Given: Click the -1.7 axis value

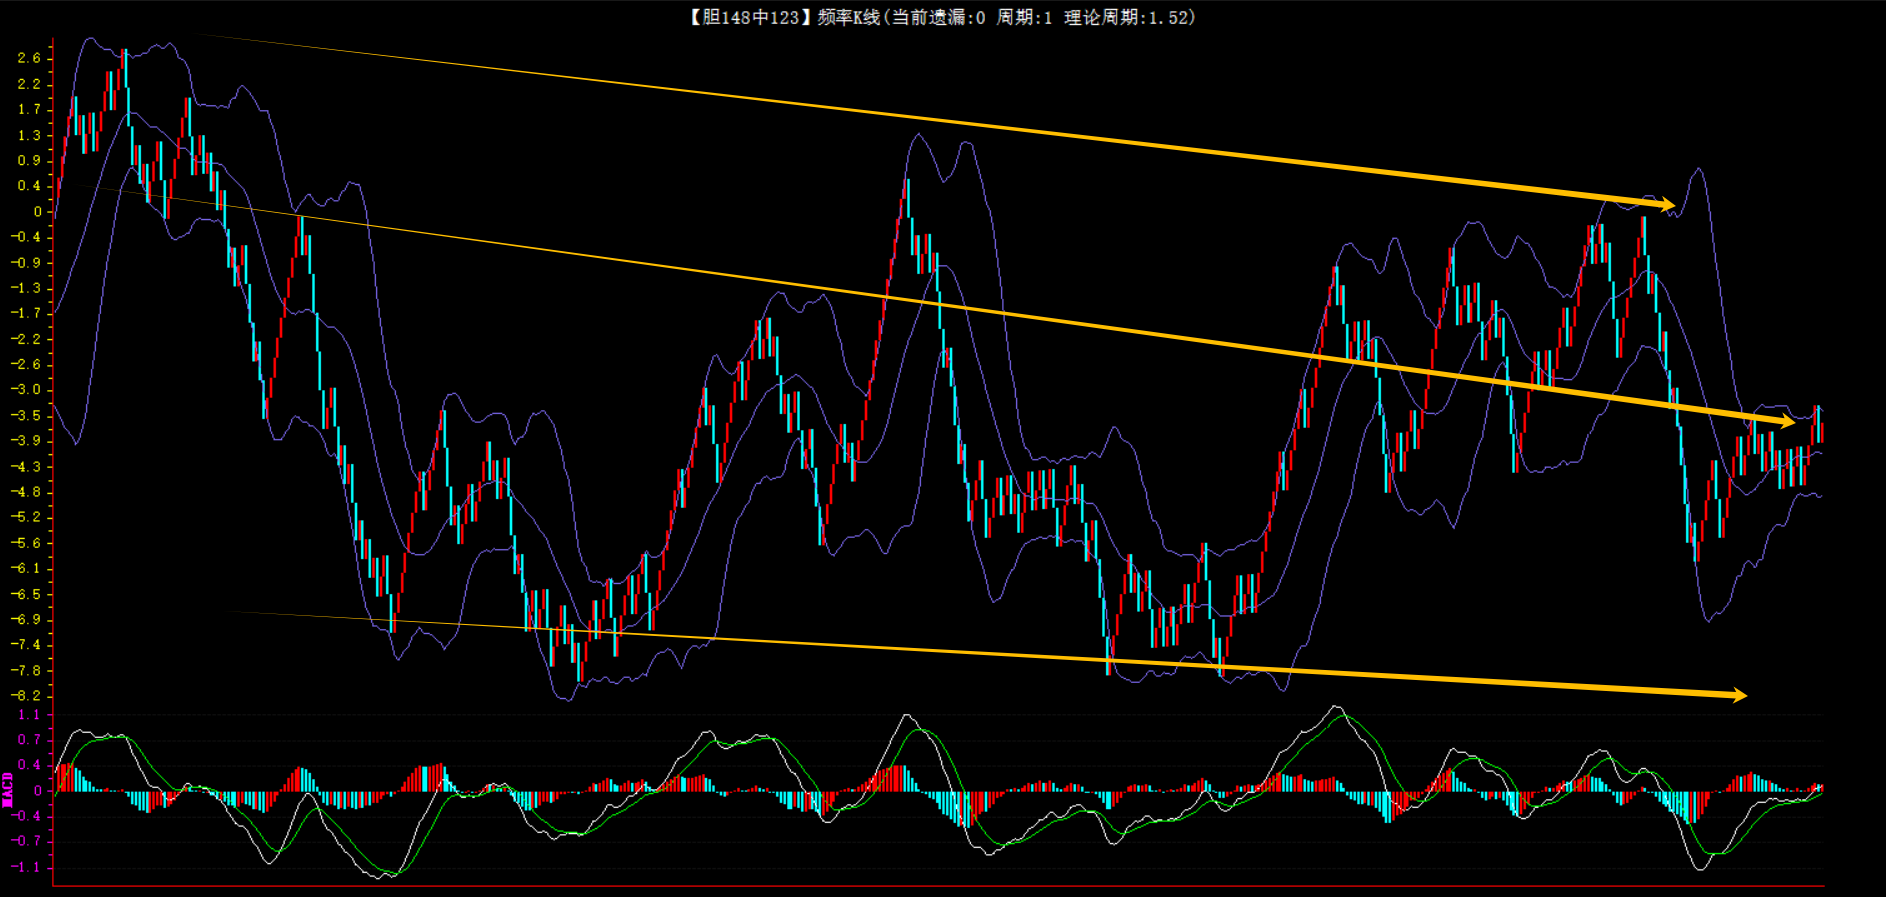Looking at the screenshot, I should pos(26,313).
